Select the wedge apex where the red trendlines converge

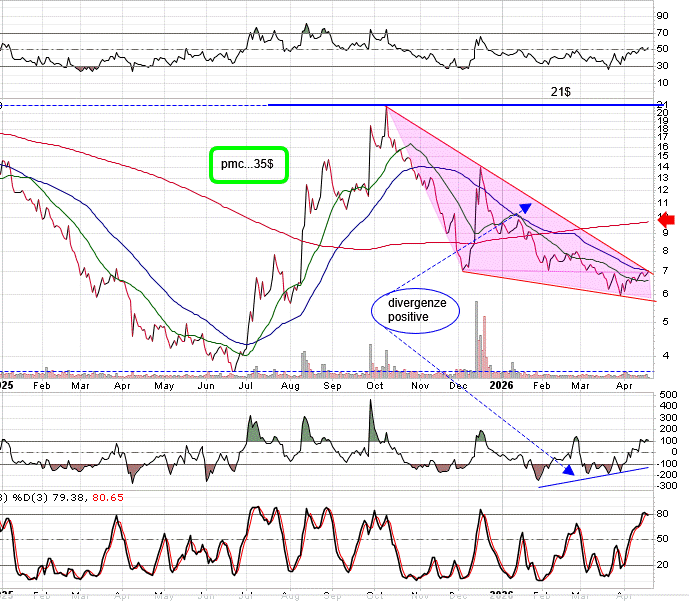[x=651, y=271]
